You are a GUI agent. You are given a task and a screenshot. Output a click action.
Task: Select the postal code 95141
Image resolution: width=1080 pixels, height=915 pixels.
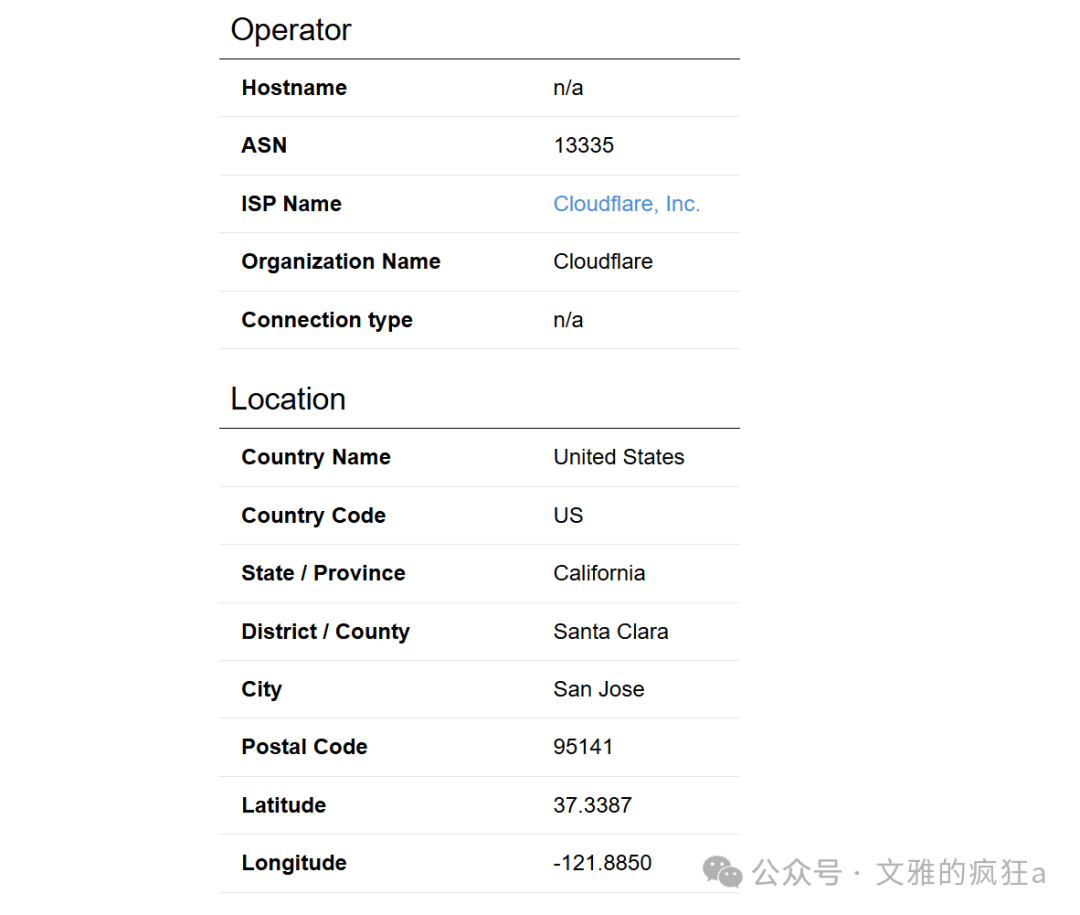tap(583, 747)
